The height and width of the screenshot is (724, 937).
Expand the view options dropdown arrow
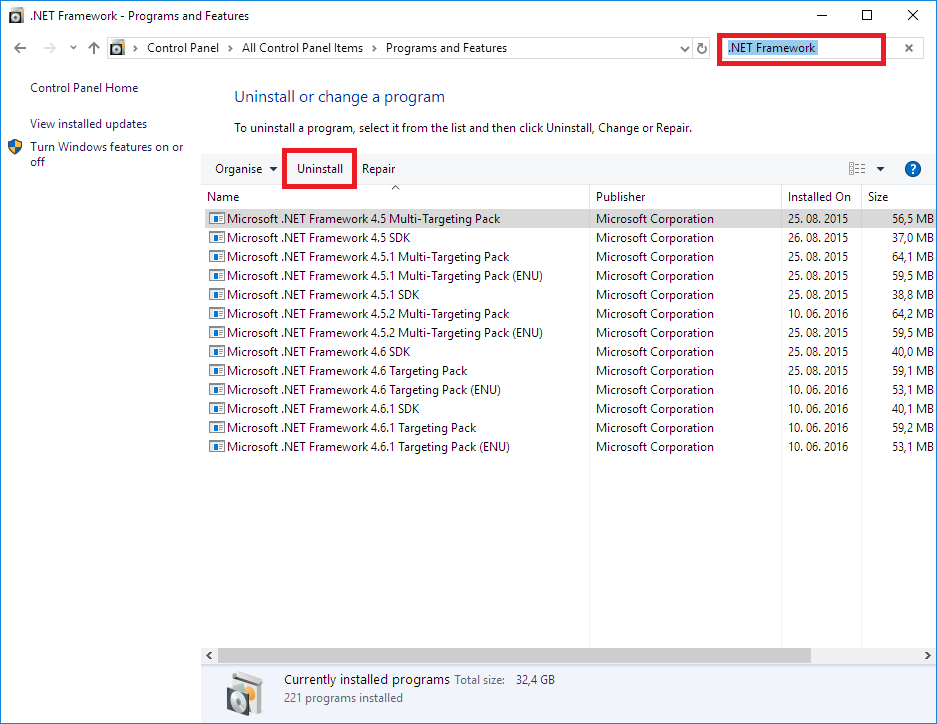coord(881,169)
